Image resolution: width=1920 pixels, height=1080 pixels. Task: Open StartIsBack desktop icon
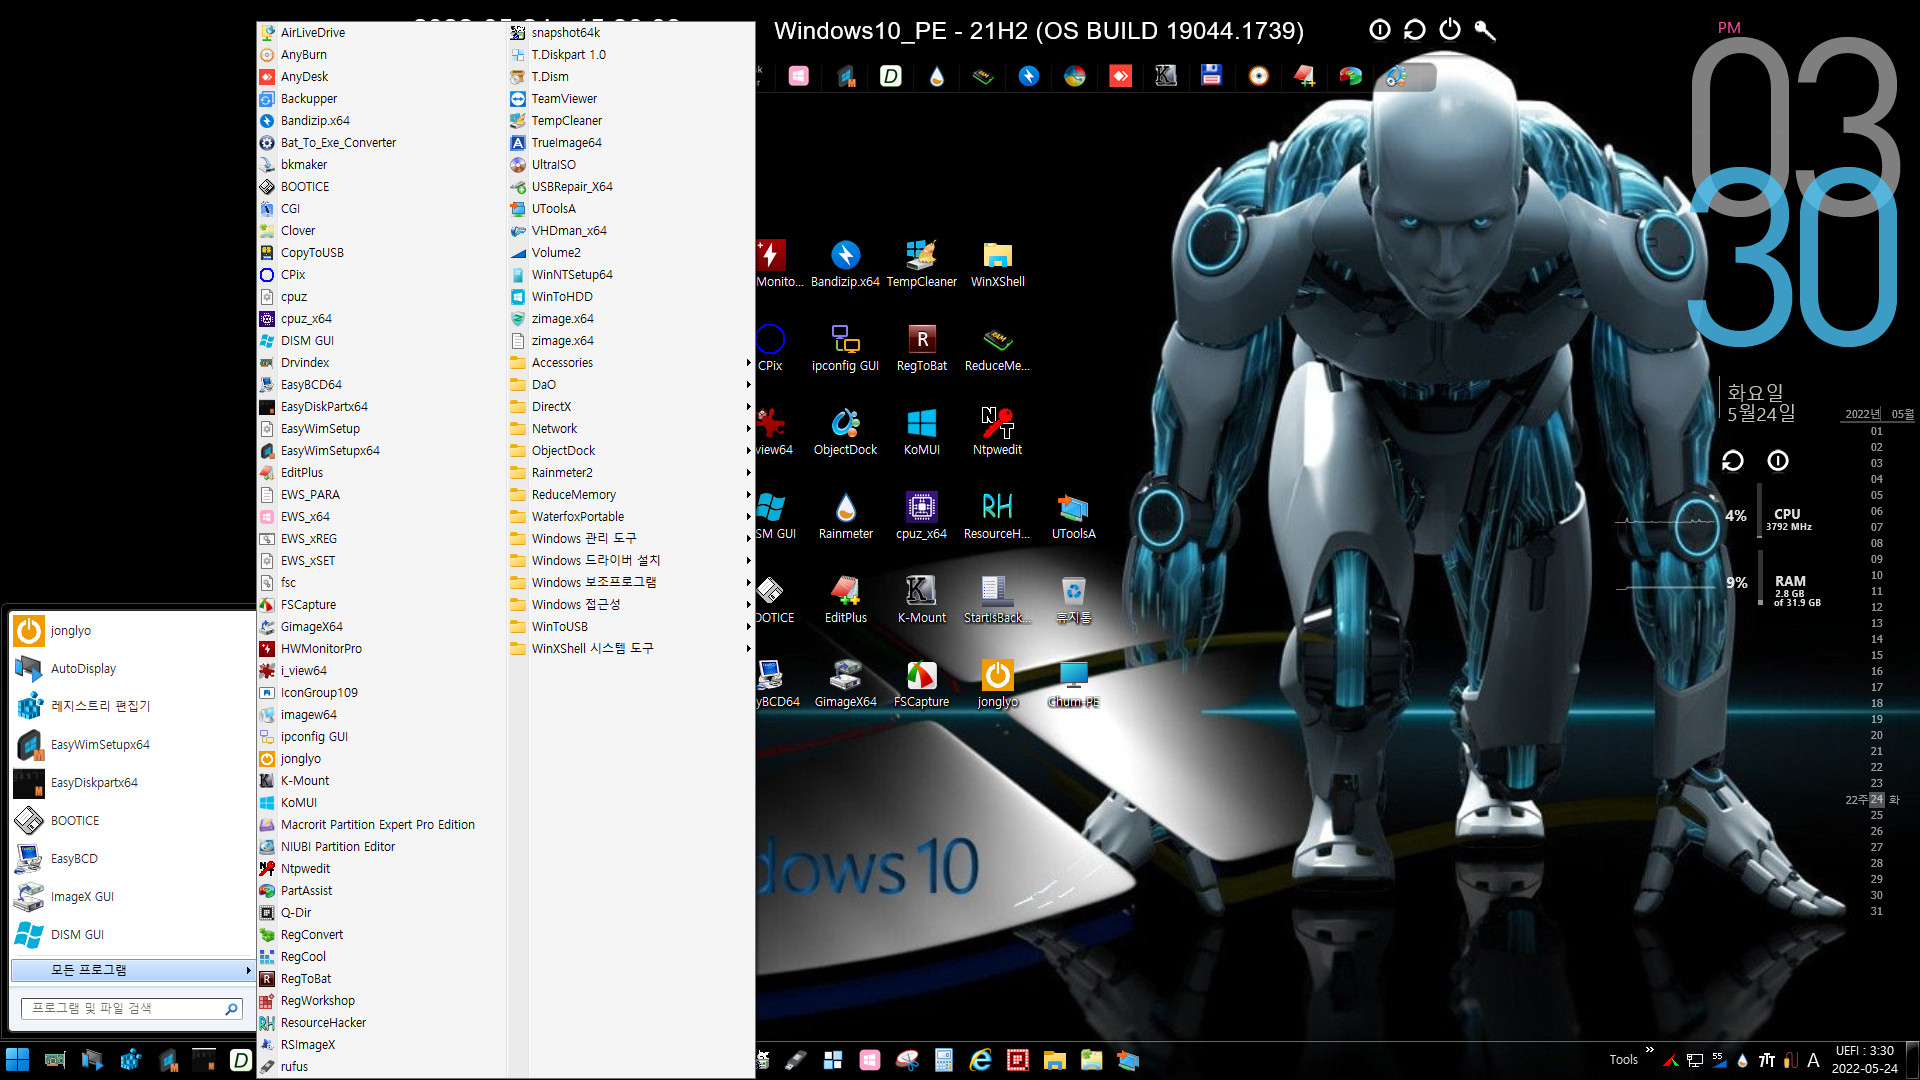997,599
